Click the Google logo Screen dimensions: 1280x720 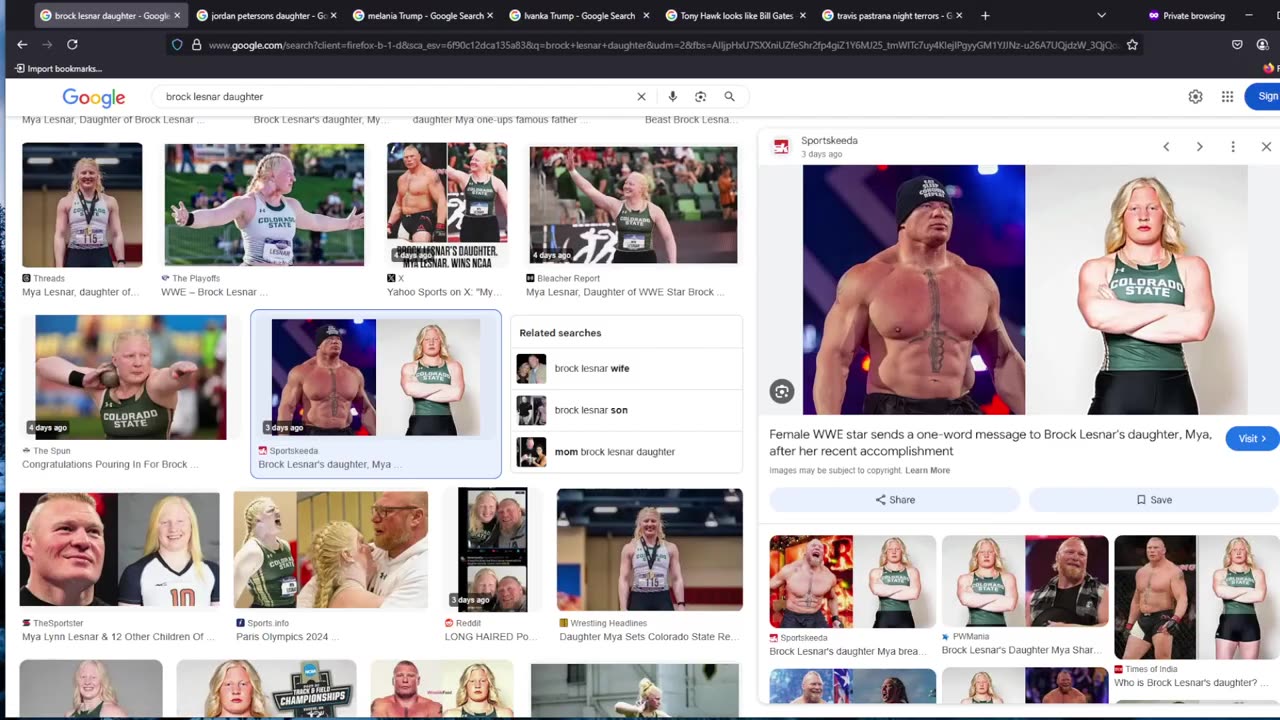94,97
